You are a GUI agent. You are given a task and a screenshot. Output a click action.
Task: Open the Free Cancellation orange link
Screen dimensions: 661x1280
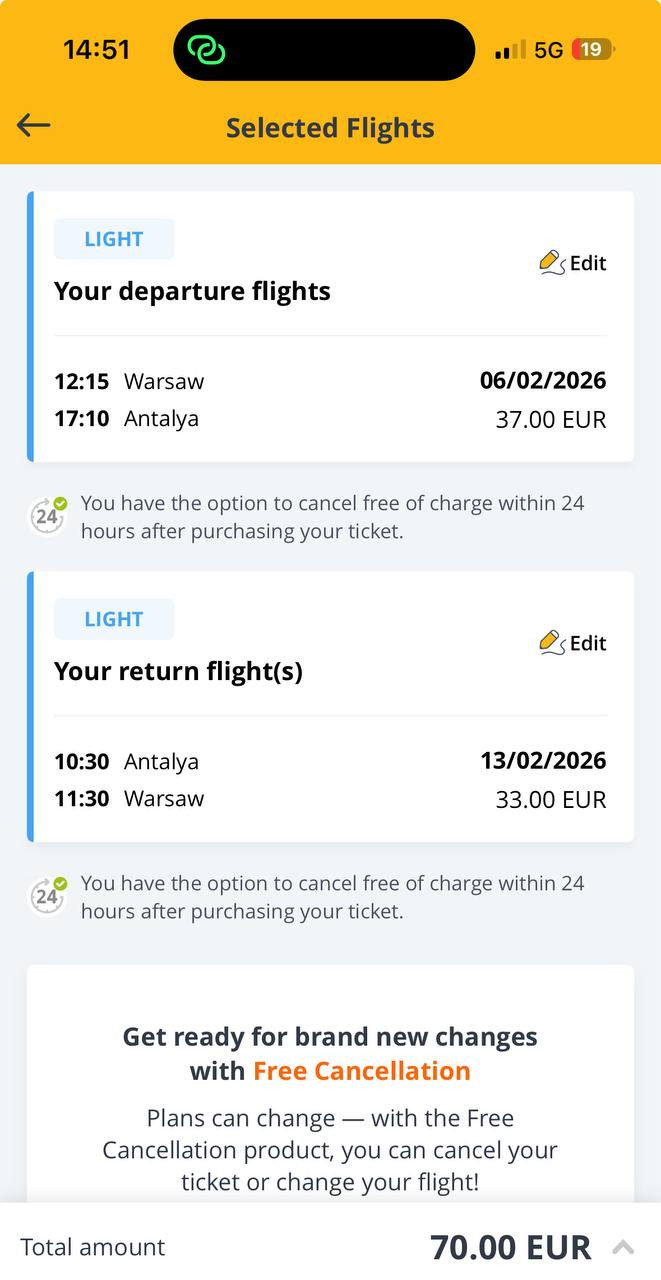click(x=361, y=1071)
